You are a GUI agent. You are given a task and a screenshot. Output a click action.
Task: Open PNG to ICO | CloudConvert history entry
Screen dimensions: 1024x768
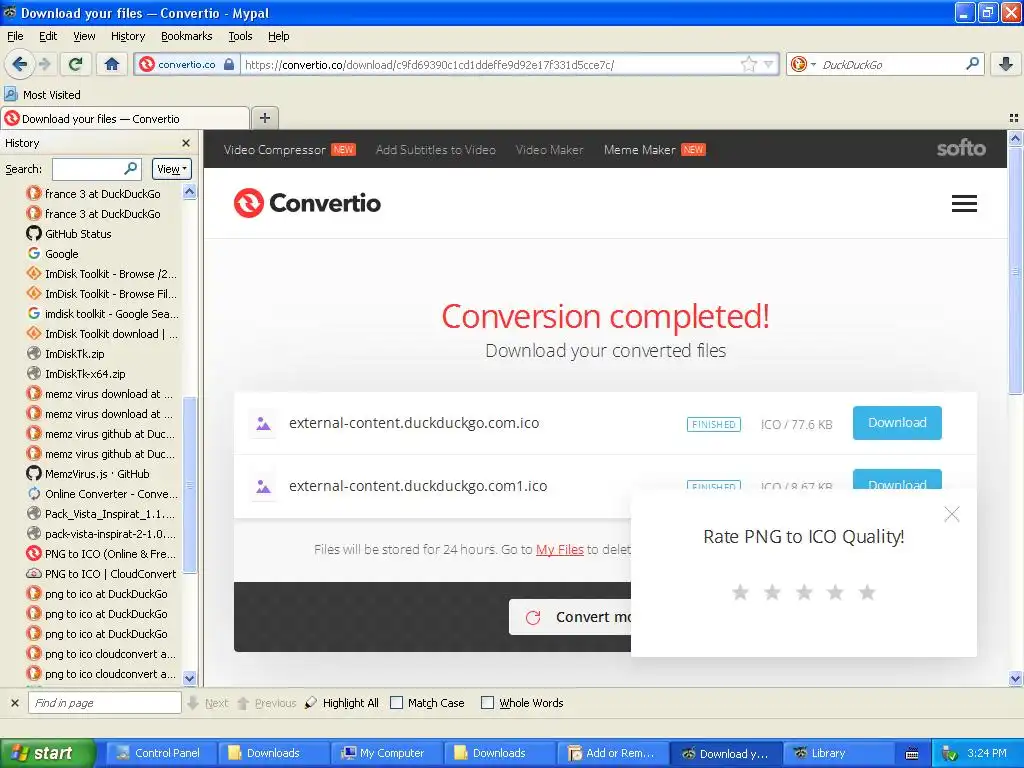pos(101,573)
